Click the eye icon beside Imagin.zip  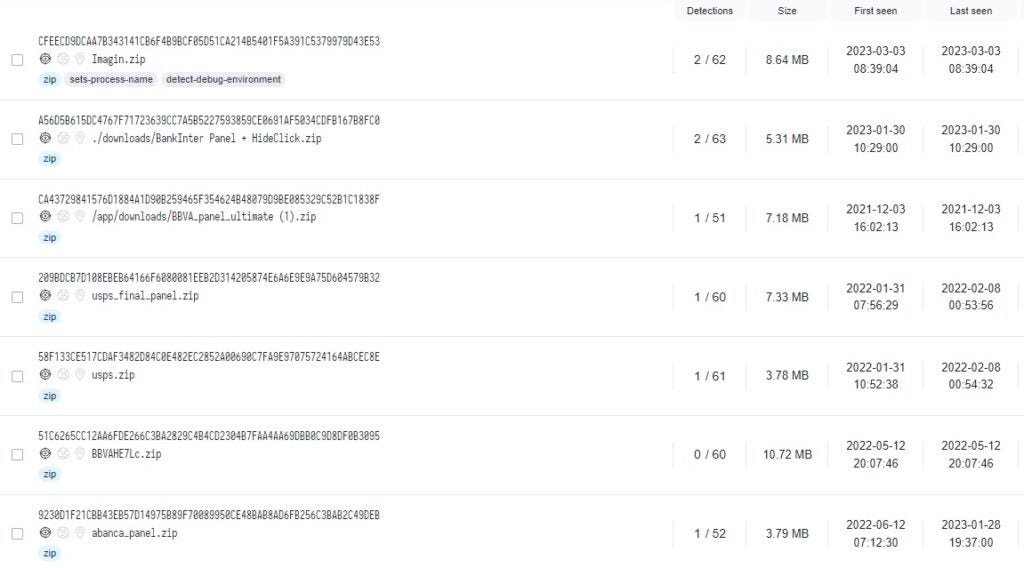pos(45,59)
